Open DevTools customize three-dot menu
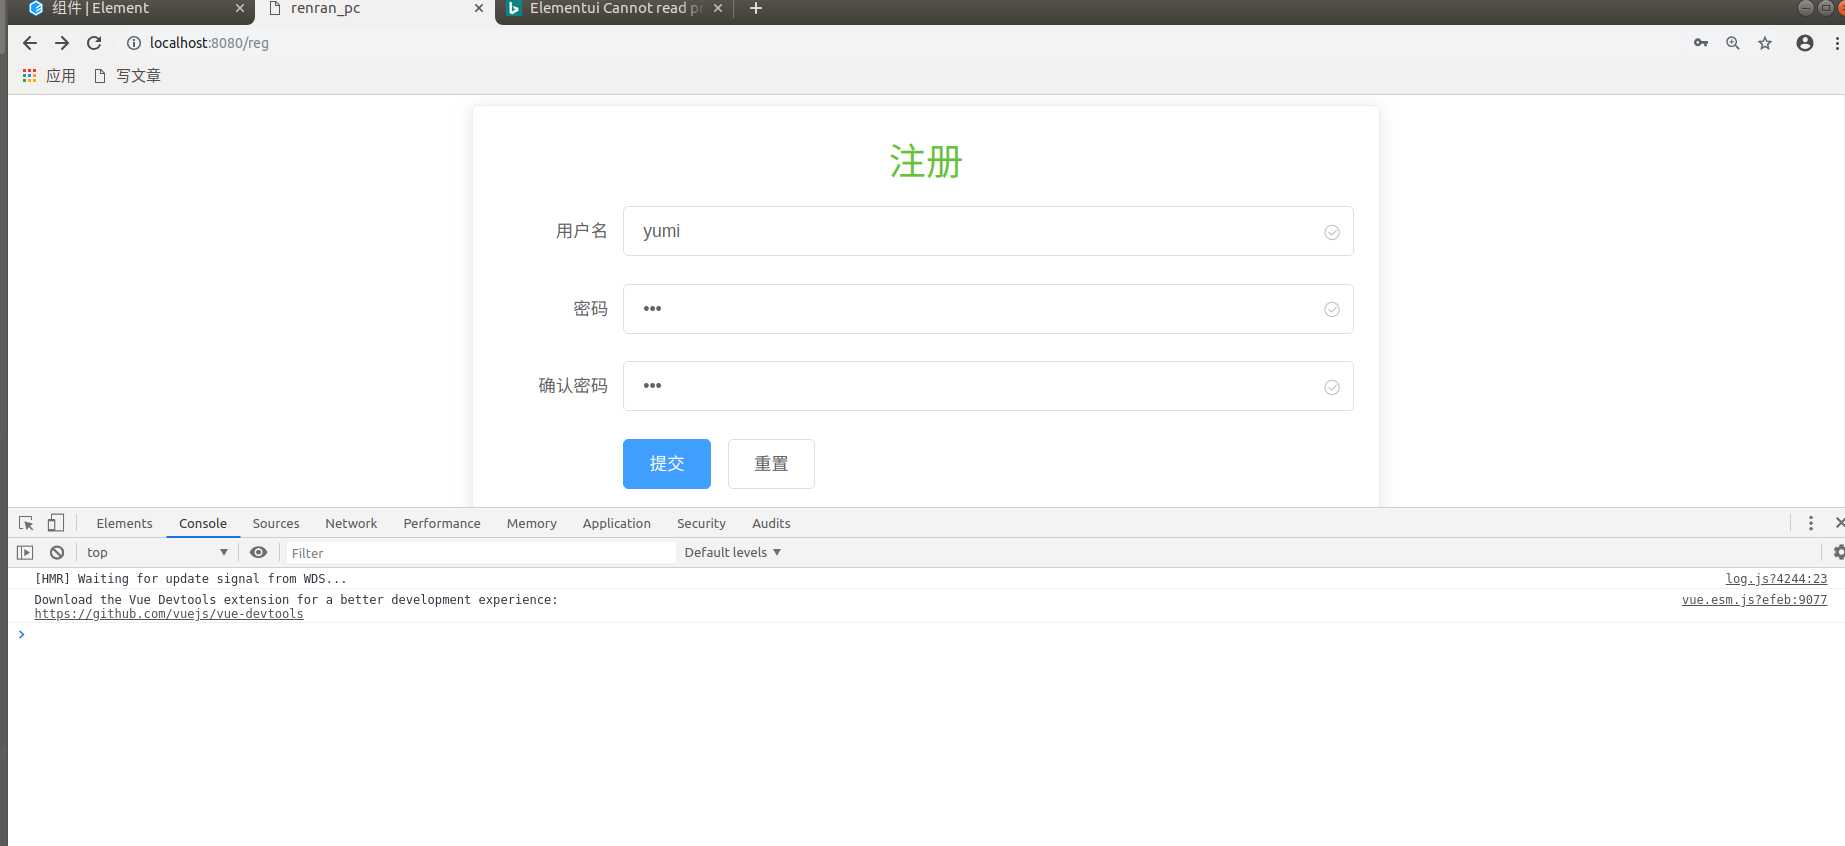Screen dimensions: 1845x846 pos(1811,523)
